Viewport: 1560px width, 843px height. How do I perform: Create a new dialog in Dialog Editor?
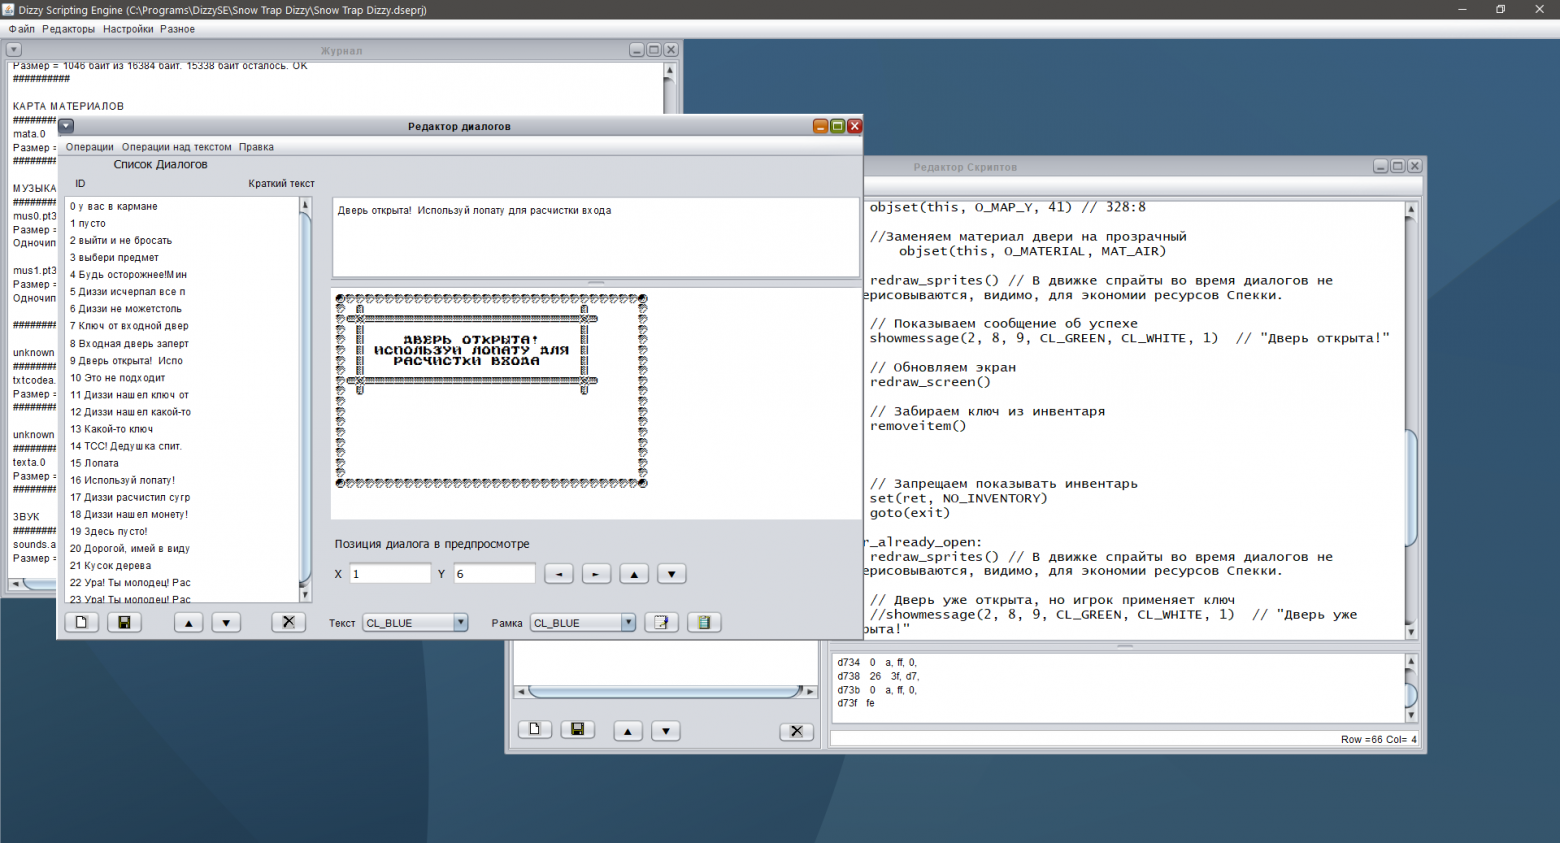[x=81, y=622]
